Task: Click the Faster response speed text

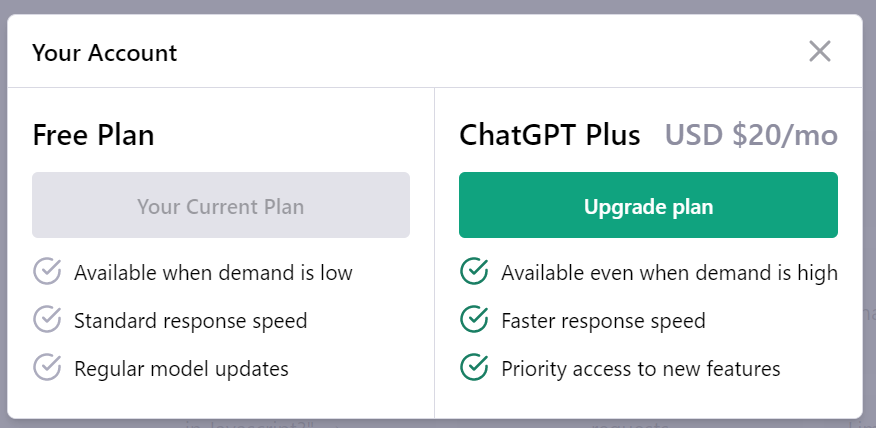Action: coord(603,321)
